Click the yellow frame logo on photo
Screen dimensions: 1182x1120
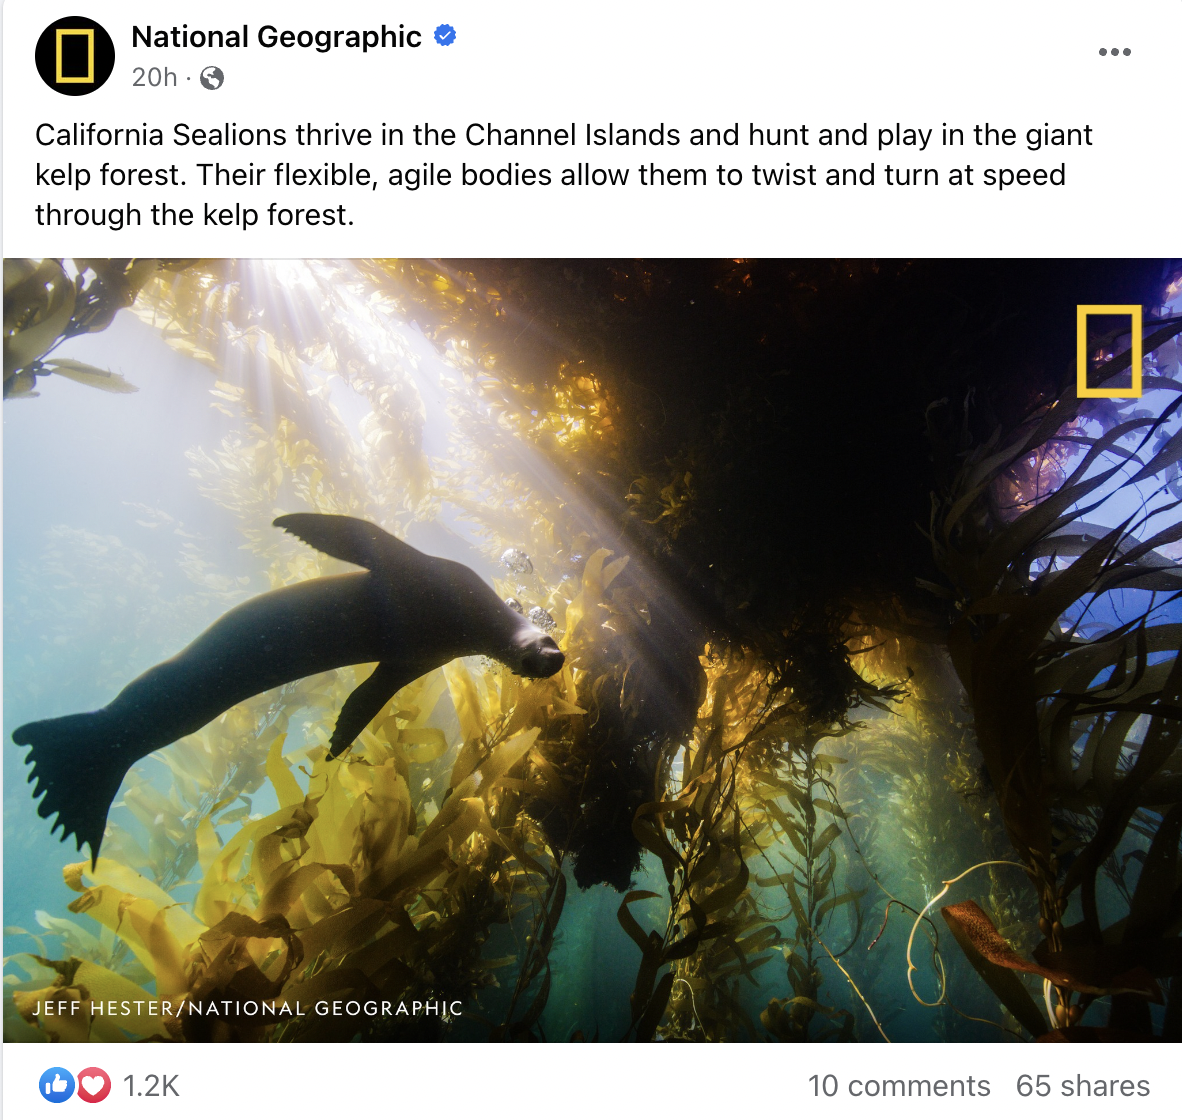click(x=1108, y=350)
